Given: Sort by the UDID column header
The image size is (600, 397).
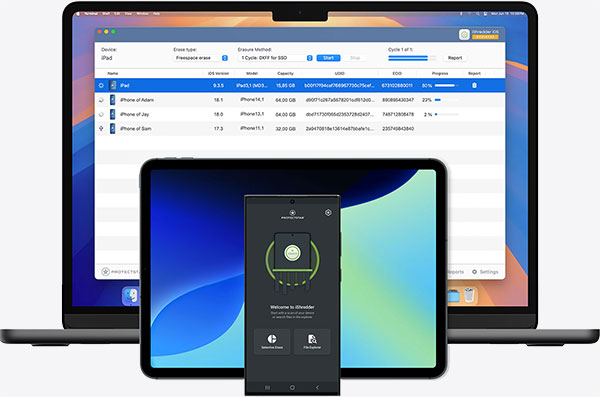Looking at the screenshot, I should coord(339,73).
